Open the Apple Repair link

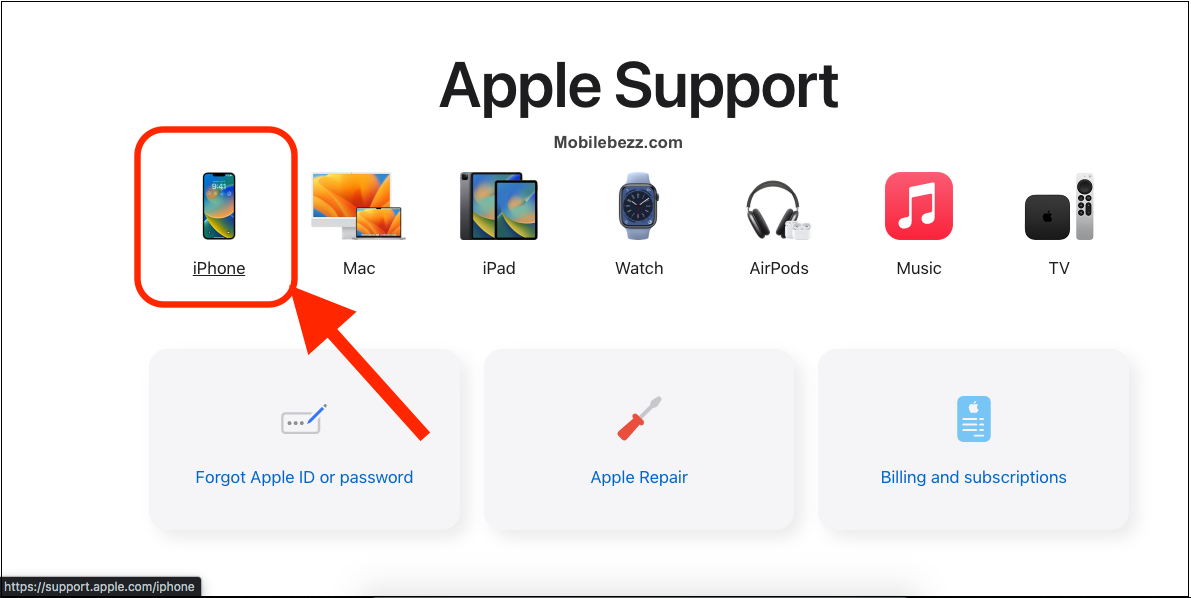point(639,477)
